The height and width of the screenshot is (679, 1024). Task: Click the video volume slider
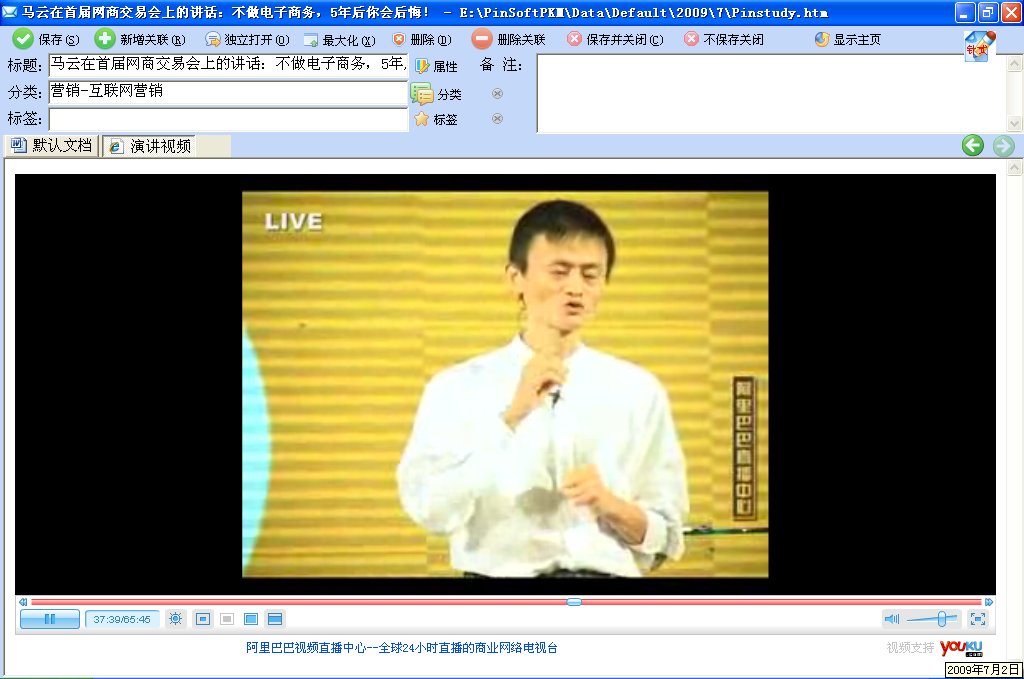(933, 619)
